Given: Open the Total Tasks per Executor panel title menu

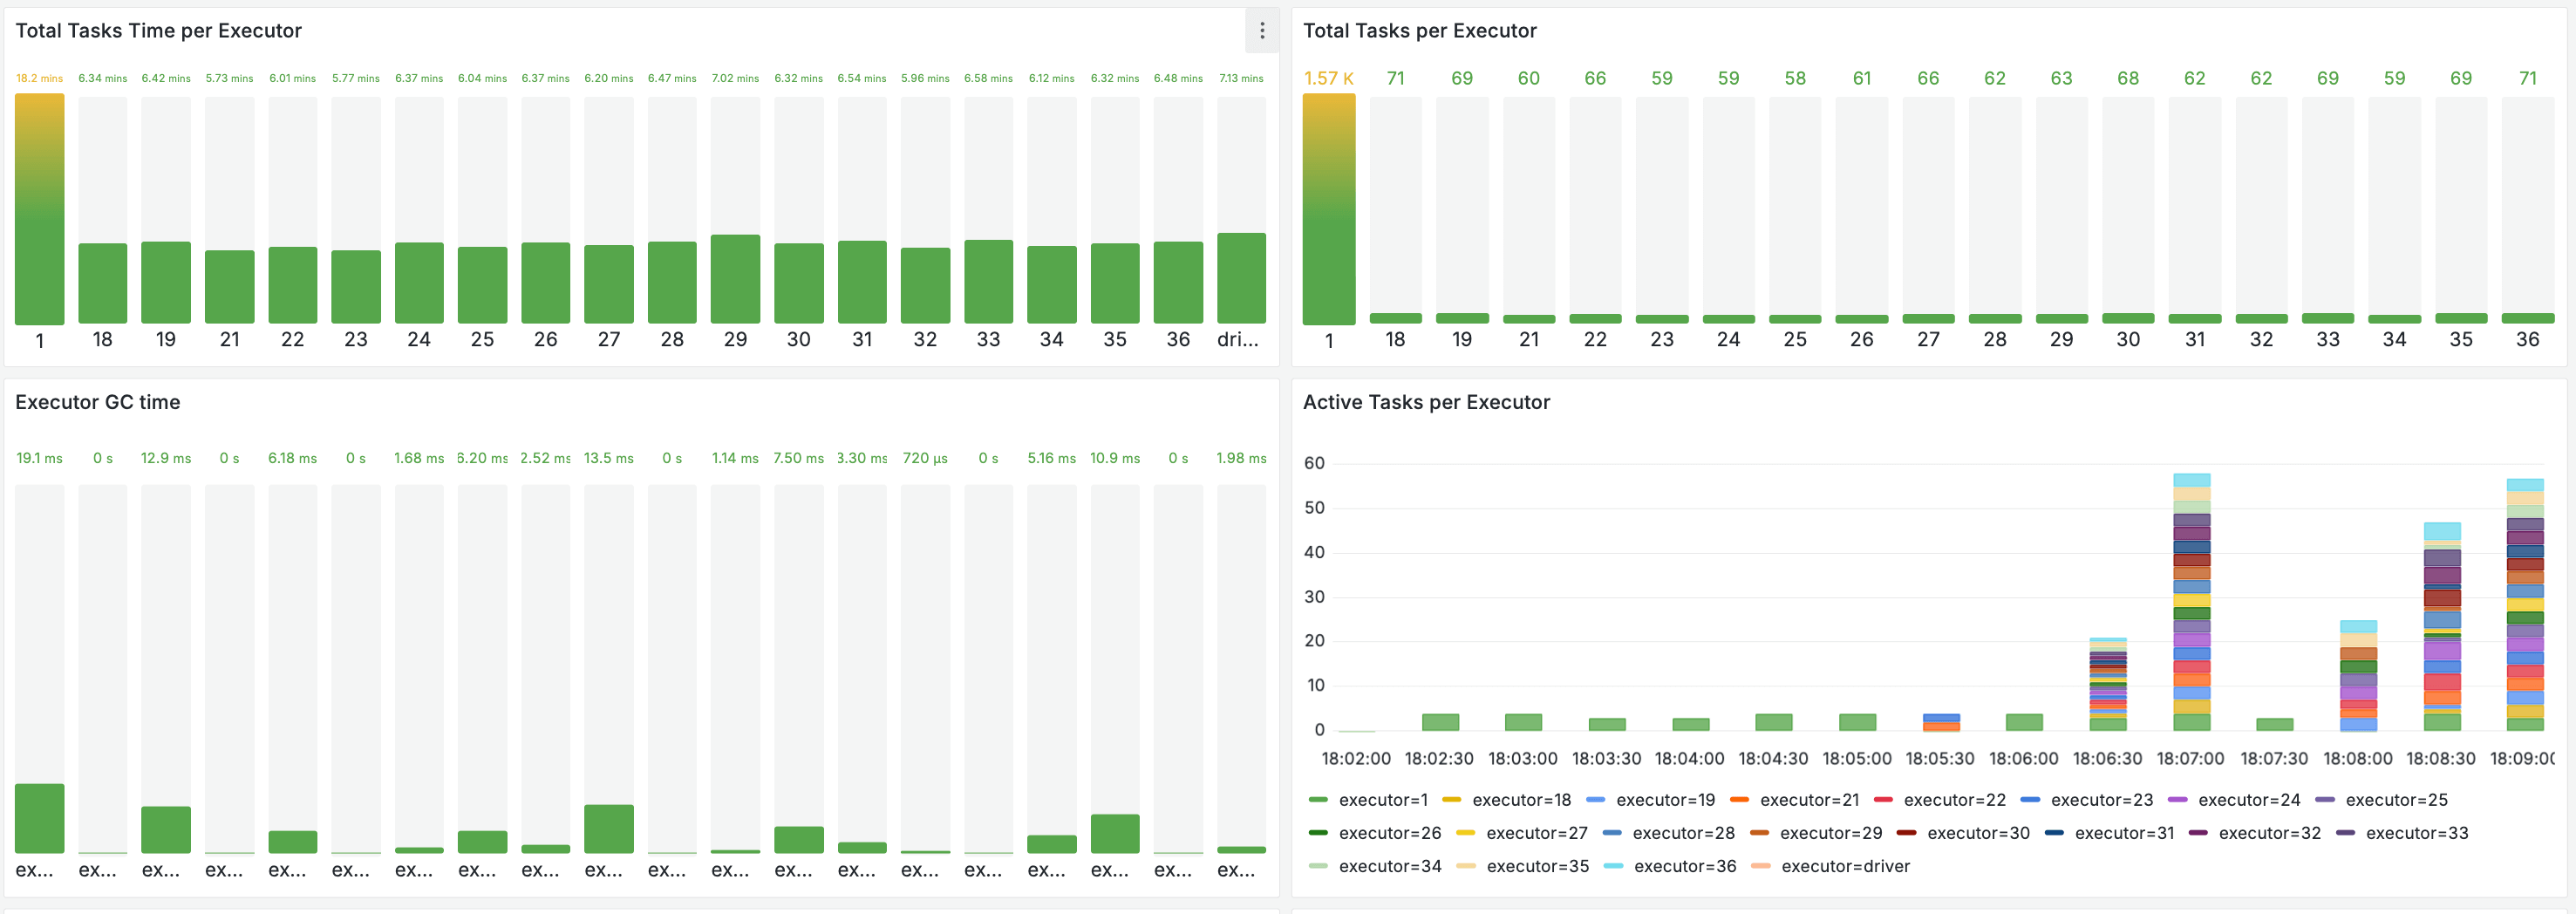Looking at the screenshot, I should tap(1421, 31).
